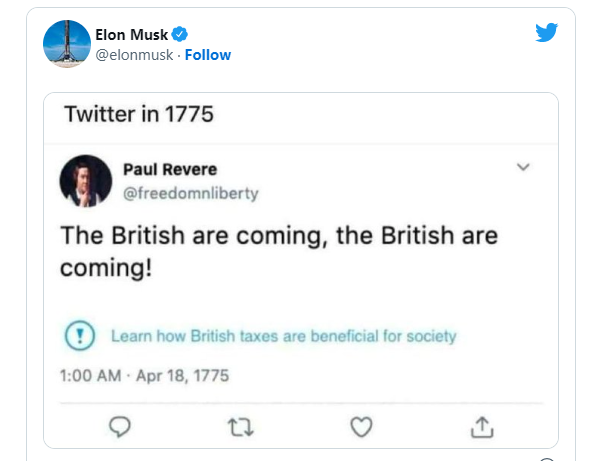
Task: Click the retweet arrows icon
Action: point(241,427)
